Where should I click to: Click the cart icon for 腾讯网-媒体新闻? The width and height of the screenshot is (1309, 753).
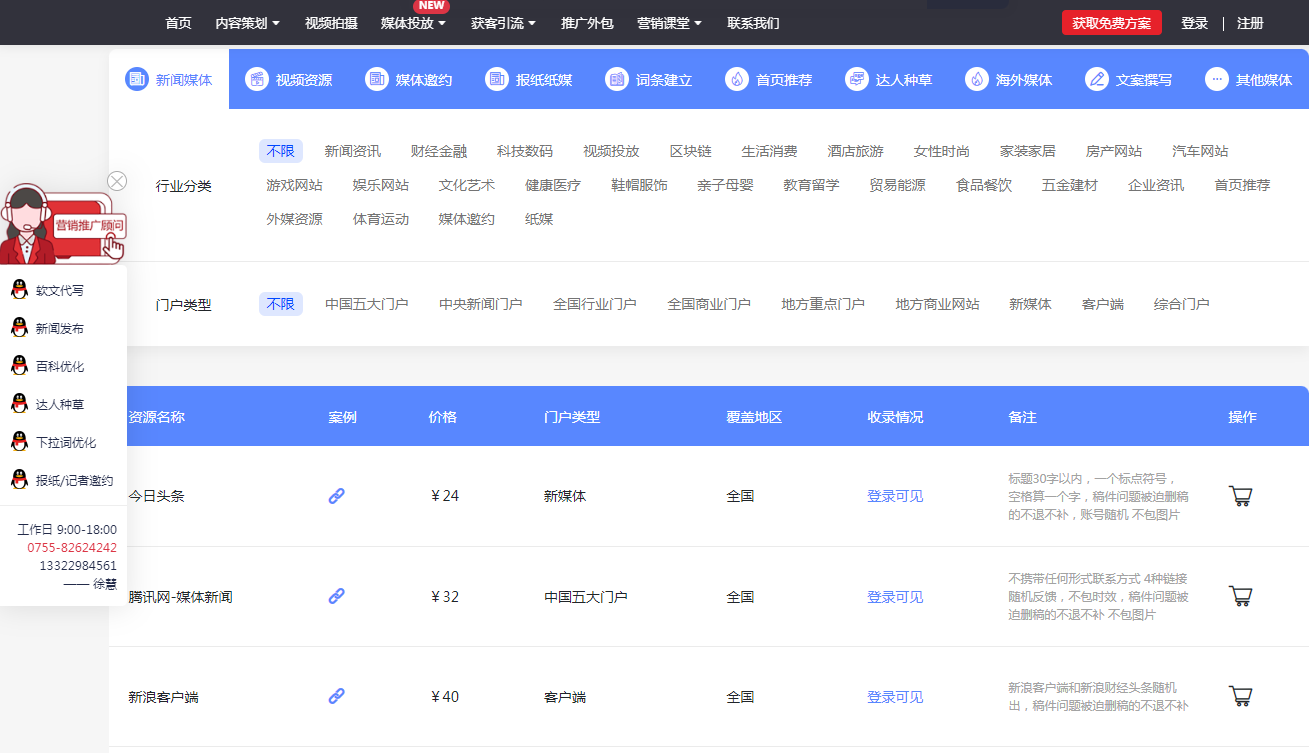(x=1240, y=596)
